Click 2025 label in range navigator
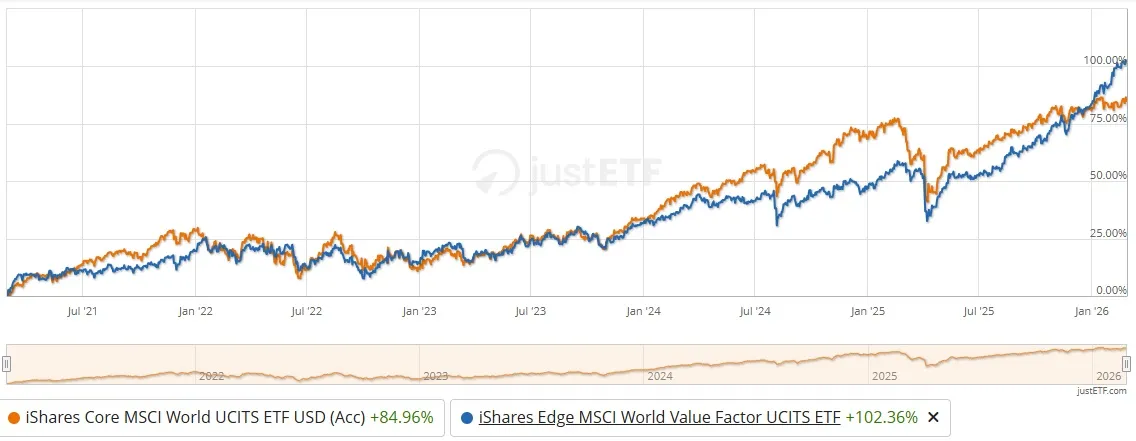Viewport: 1136px width, 441px height. (x=885, y=377)
